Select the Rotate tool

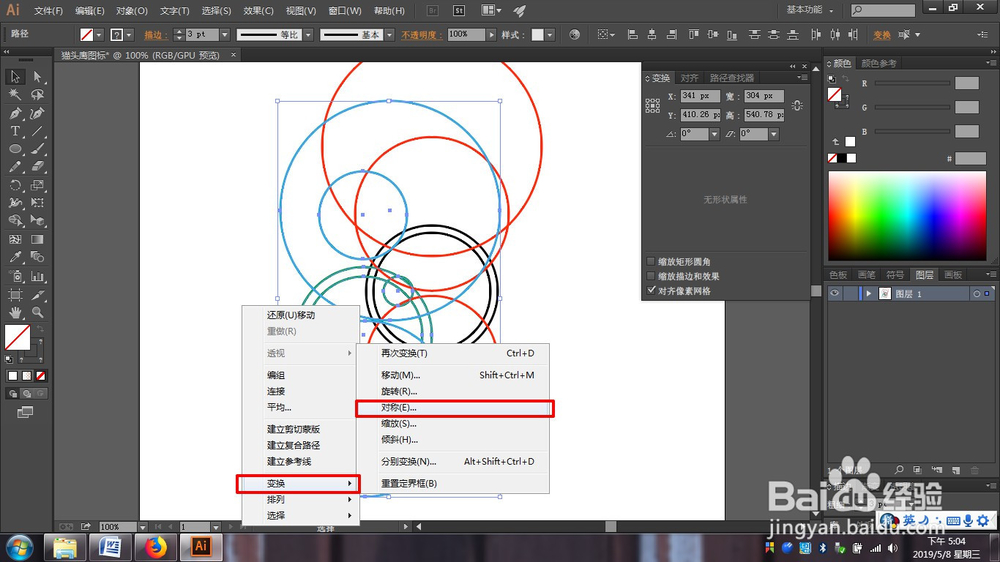(x=15, y=186)
